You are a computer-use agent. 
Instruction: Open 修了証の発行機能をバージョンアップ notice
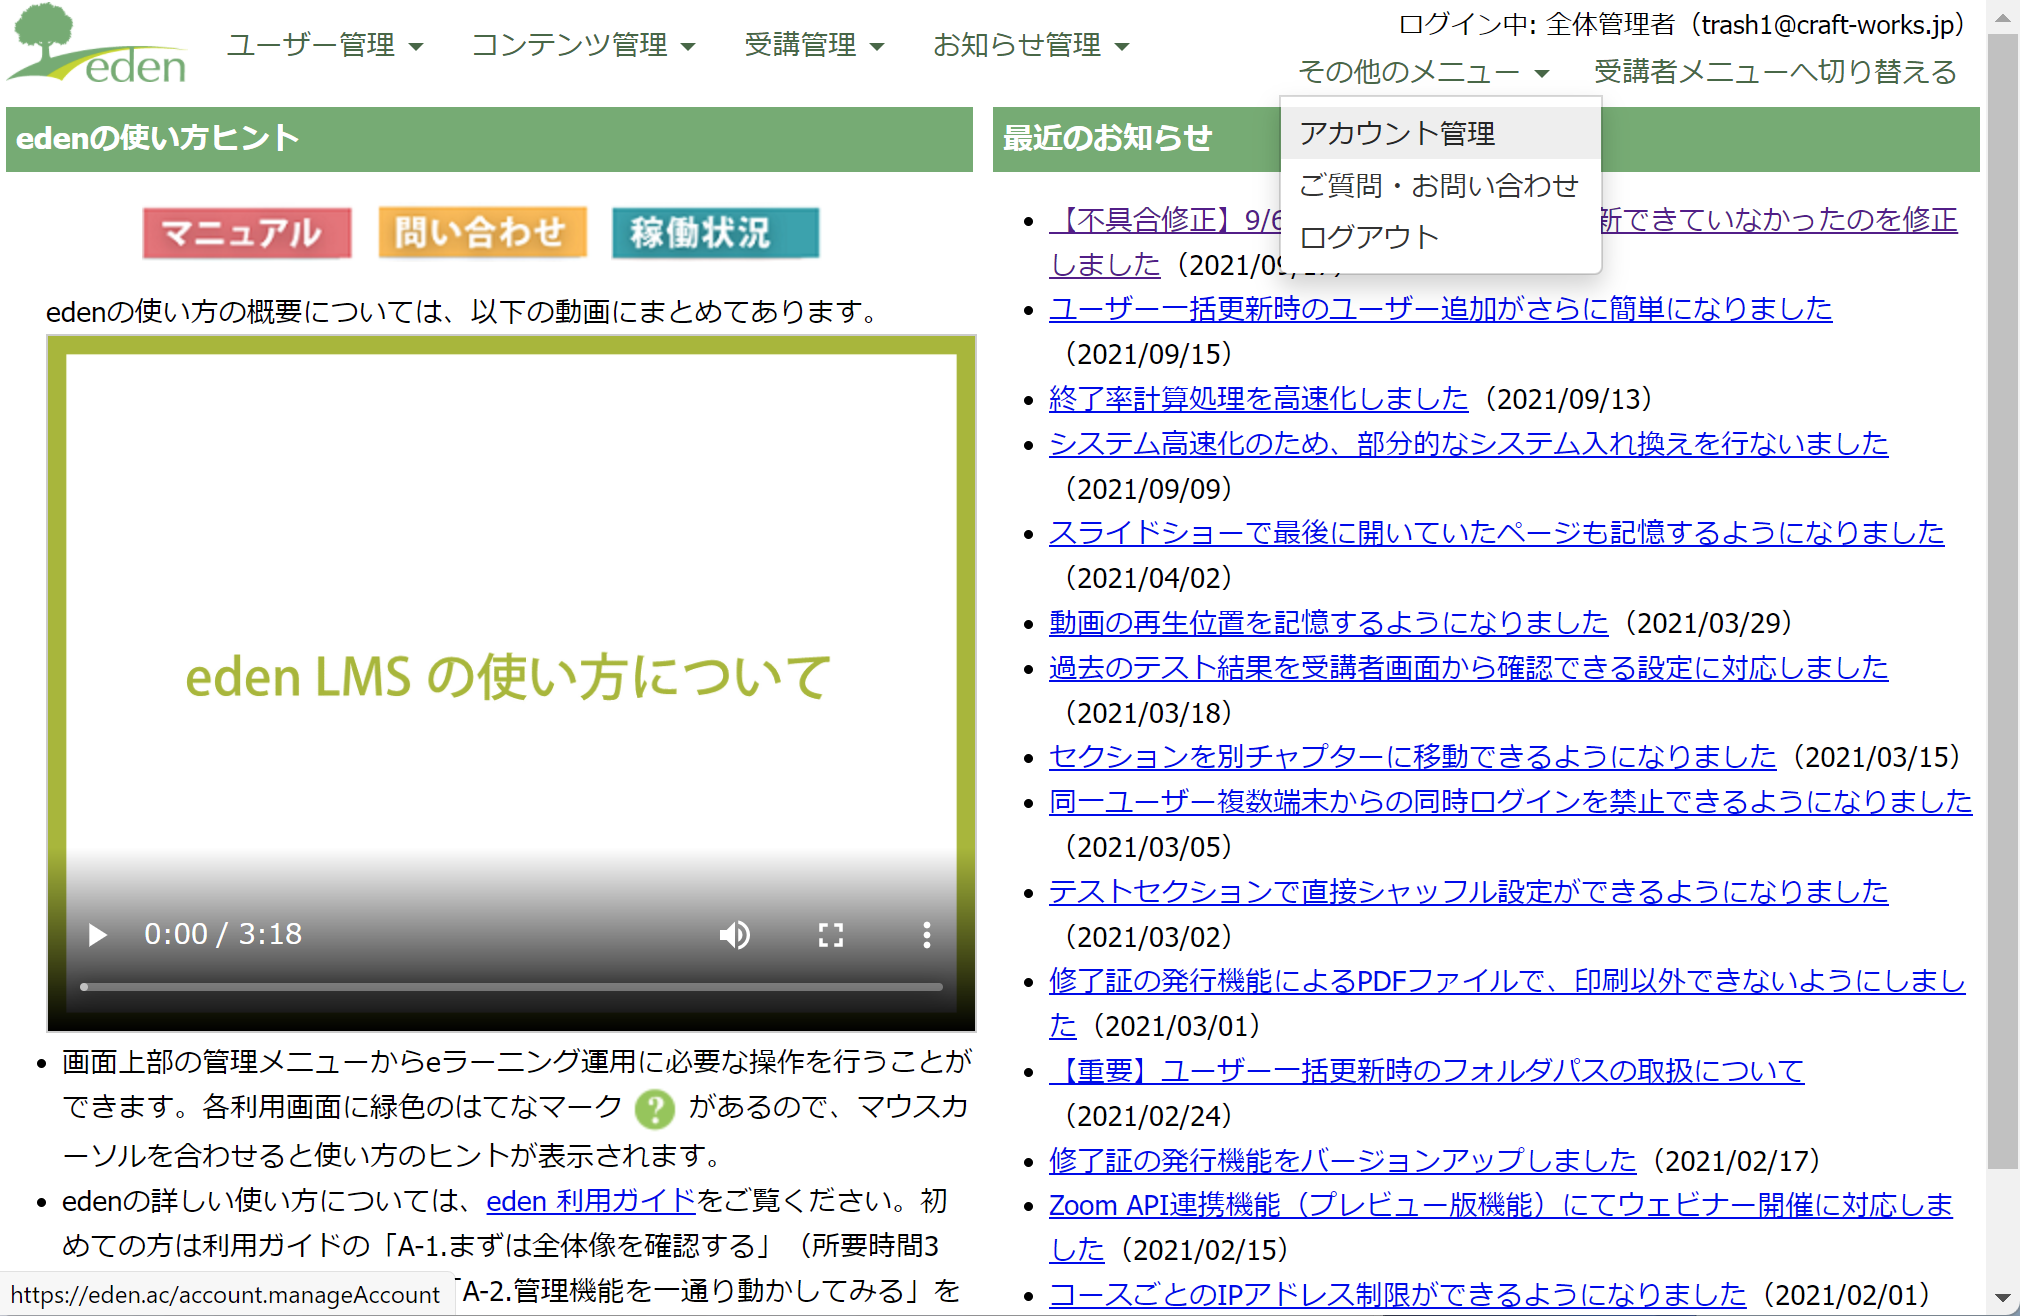click(1342, 1161)
